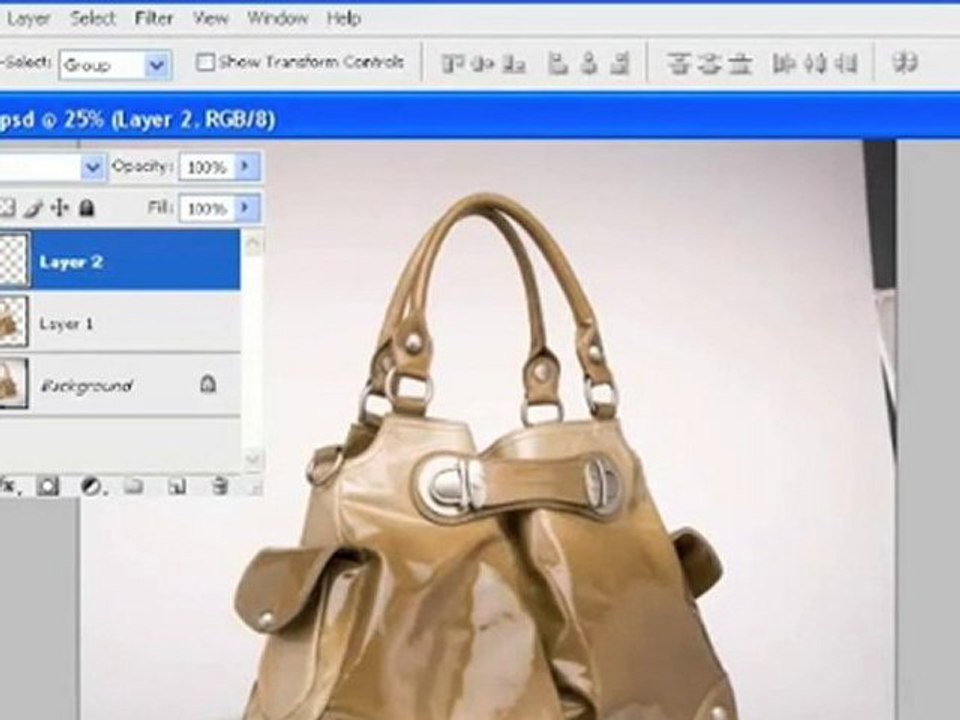Click the auto-align layers icon
The image size is (960, 720).
click(x=904, y=62)
